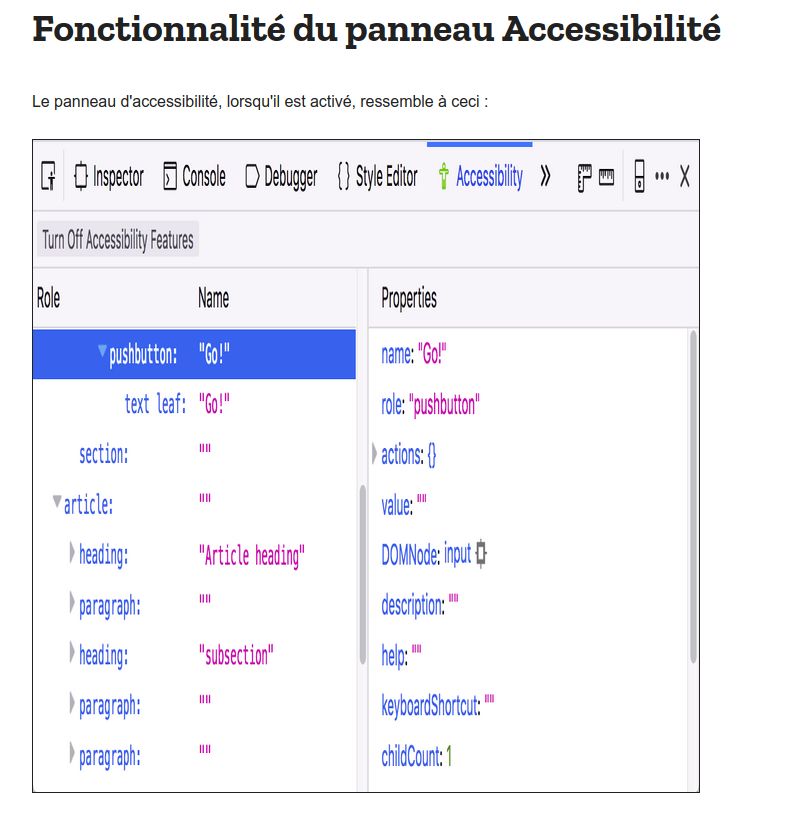The width and height of the screenshot is (792, 815).
Task: Click the DOMNode input target icon
Action: pos(481,553)
